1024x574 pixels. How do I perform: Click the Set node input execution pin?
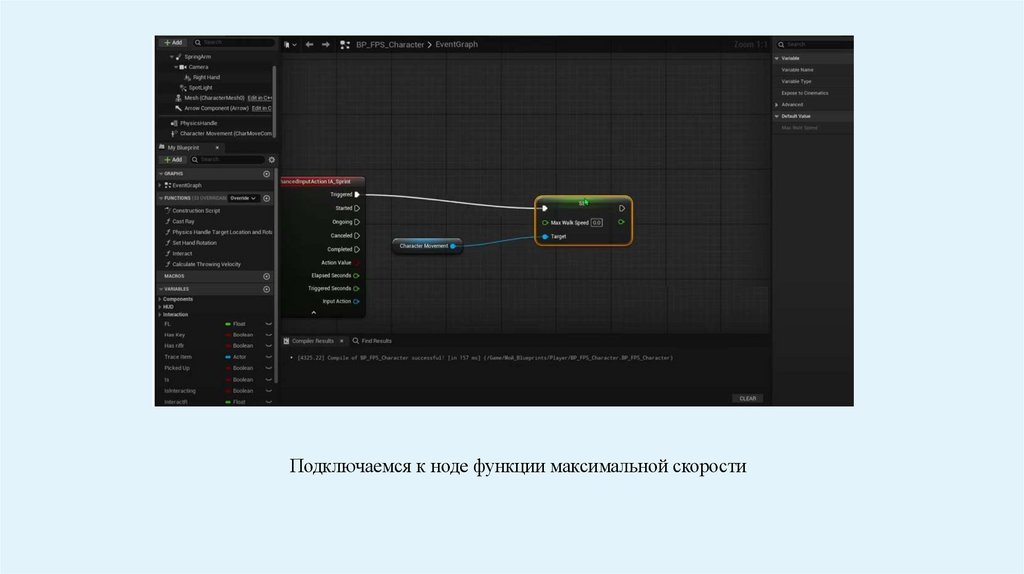coord(545,208)
